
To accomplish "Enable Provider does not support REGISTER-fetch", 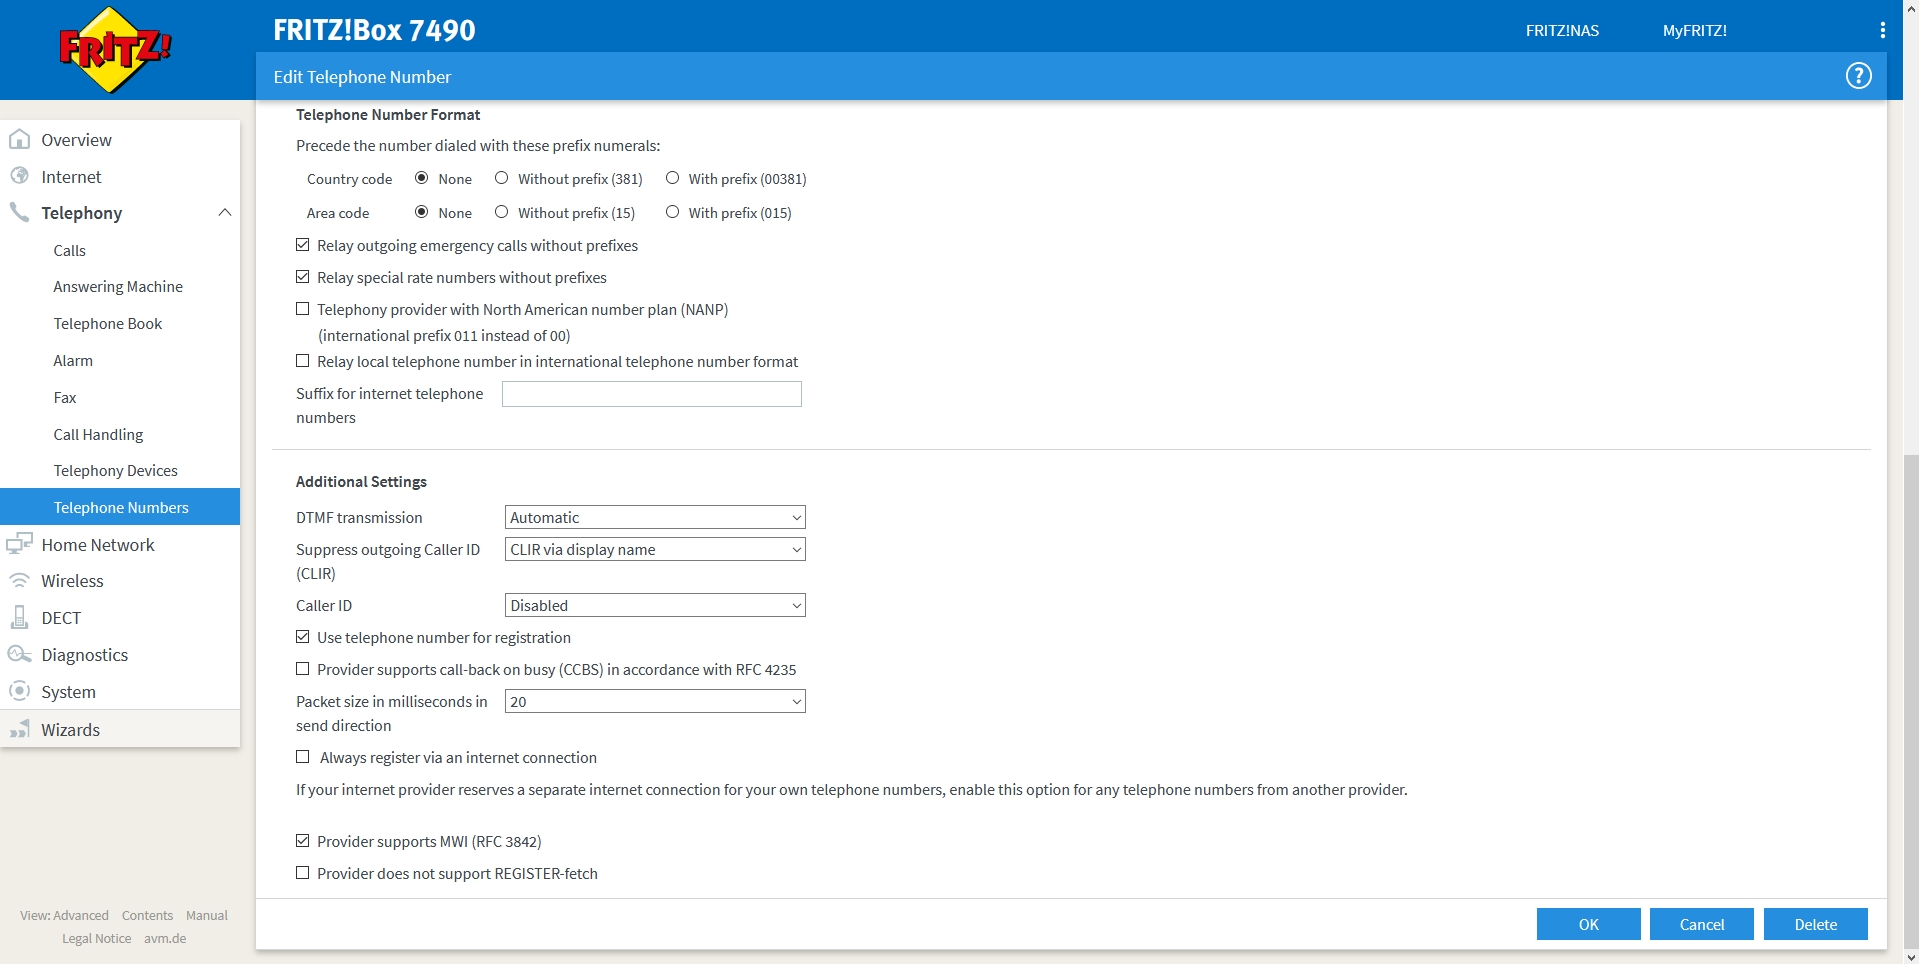I will coord(303,873).
